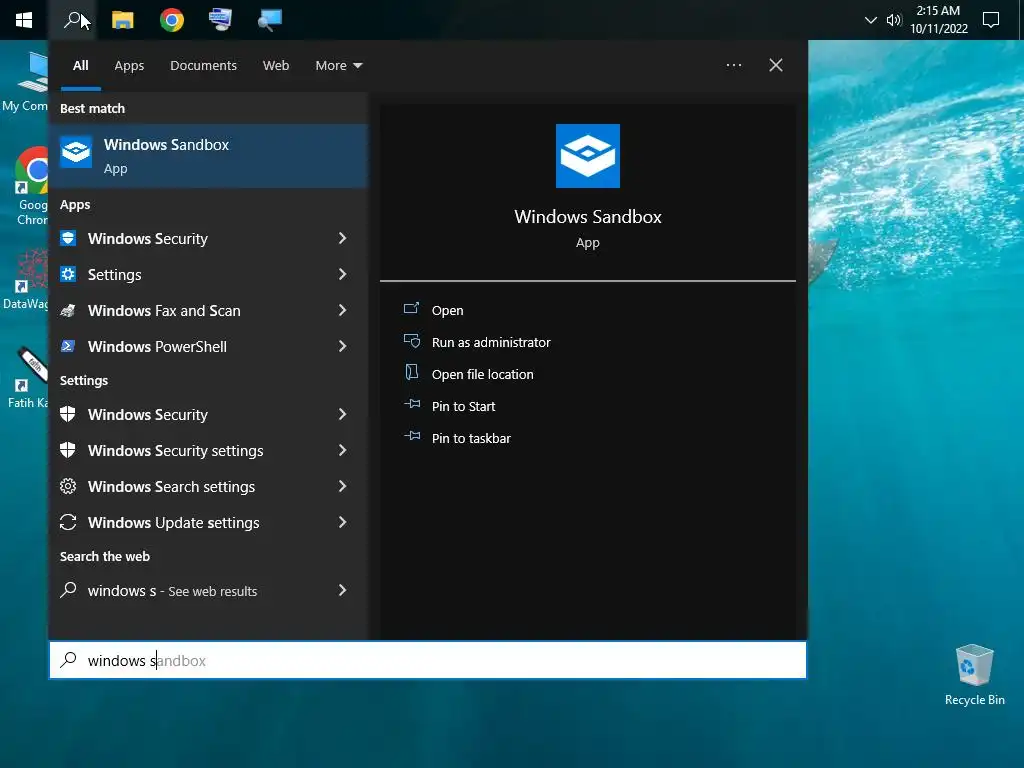Click gear icon for Windows Search settings
The height and width of the screenshot is (768, 1024).
coord(68,486)
